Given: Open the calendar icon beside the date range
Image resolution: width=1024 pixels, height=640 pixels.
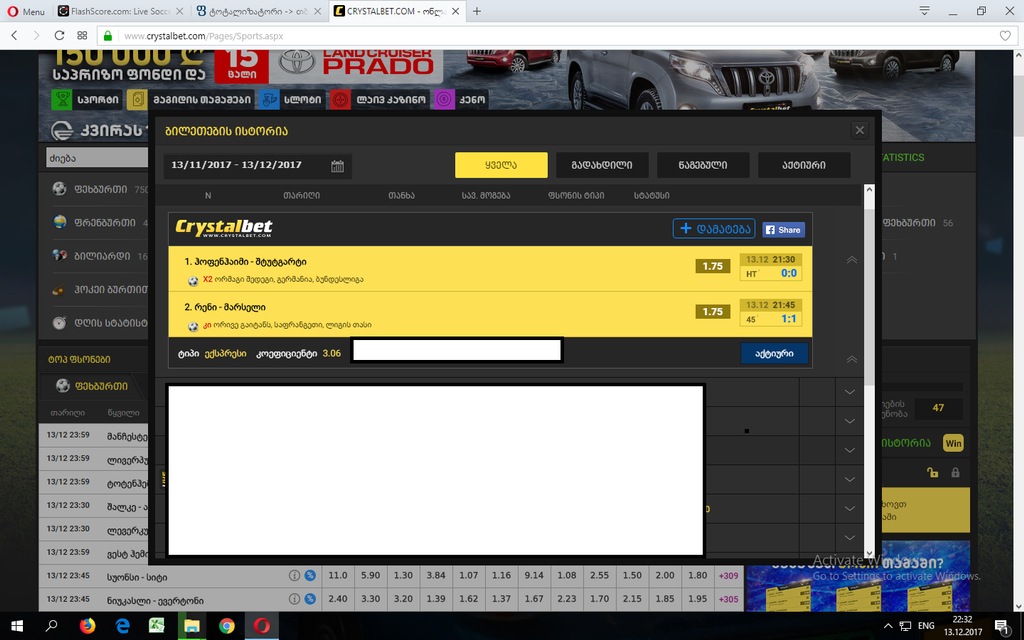Looking at the screenshot, I should click(x=337, y=166).
